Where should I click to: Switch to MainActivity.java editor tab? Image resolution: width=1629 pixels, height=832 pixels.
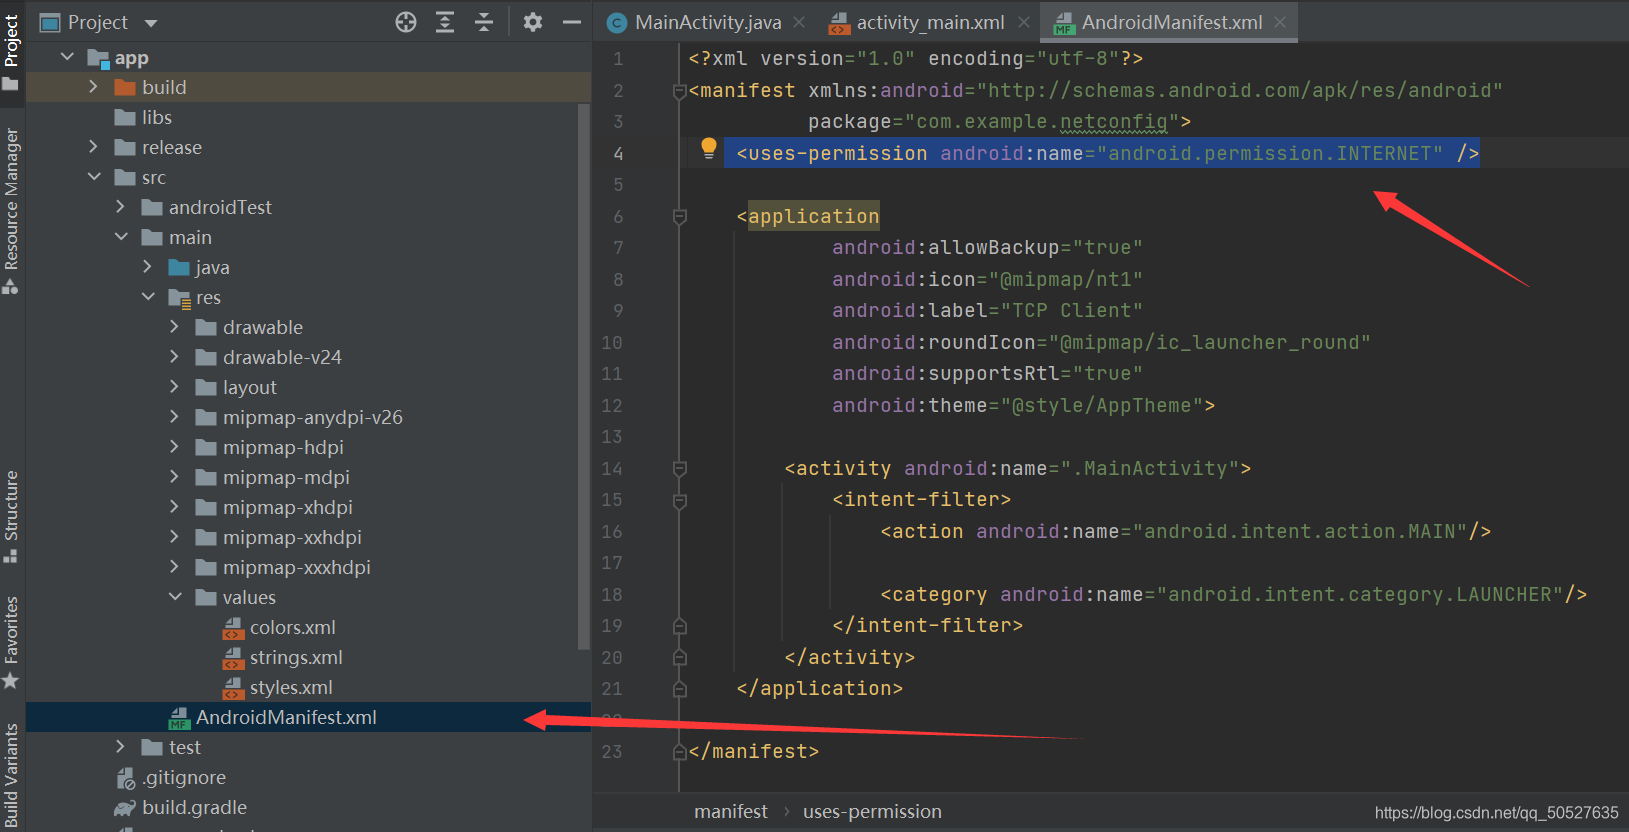(x=707, y=22)
